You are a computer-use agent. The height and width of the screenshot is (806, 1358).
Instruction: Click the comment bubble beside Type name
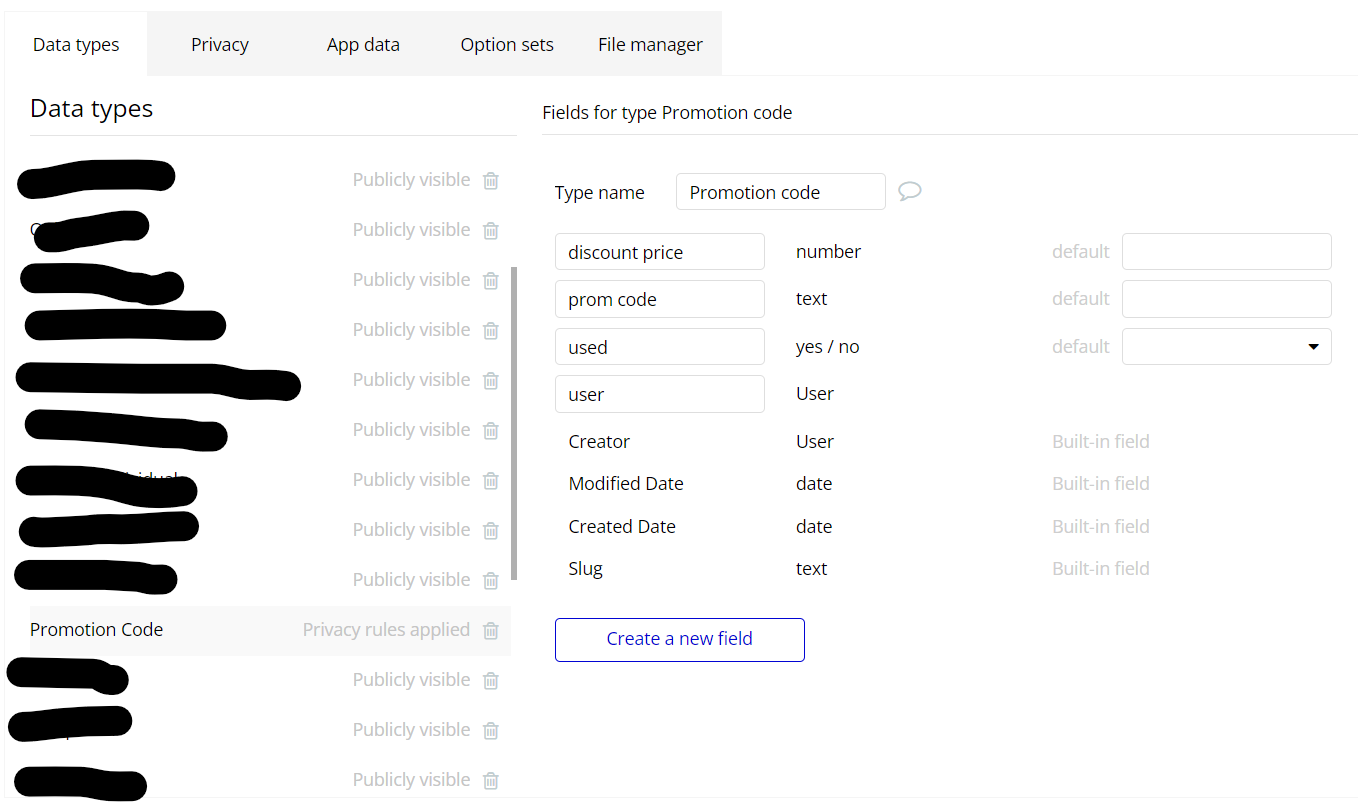click(909, 191)
